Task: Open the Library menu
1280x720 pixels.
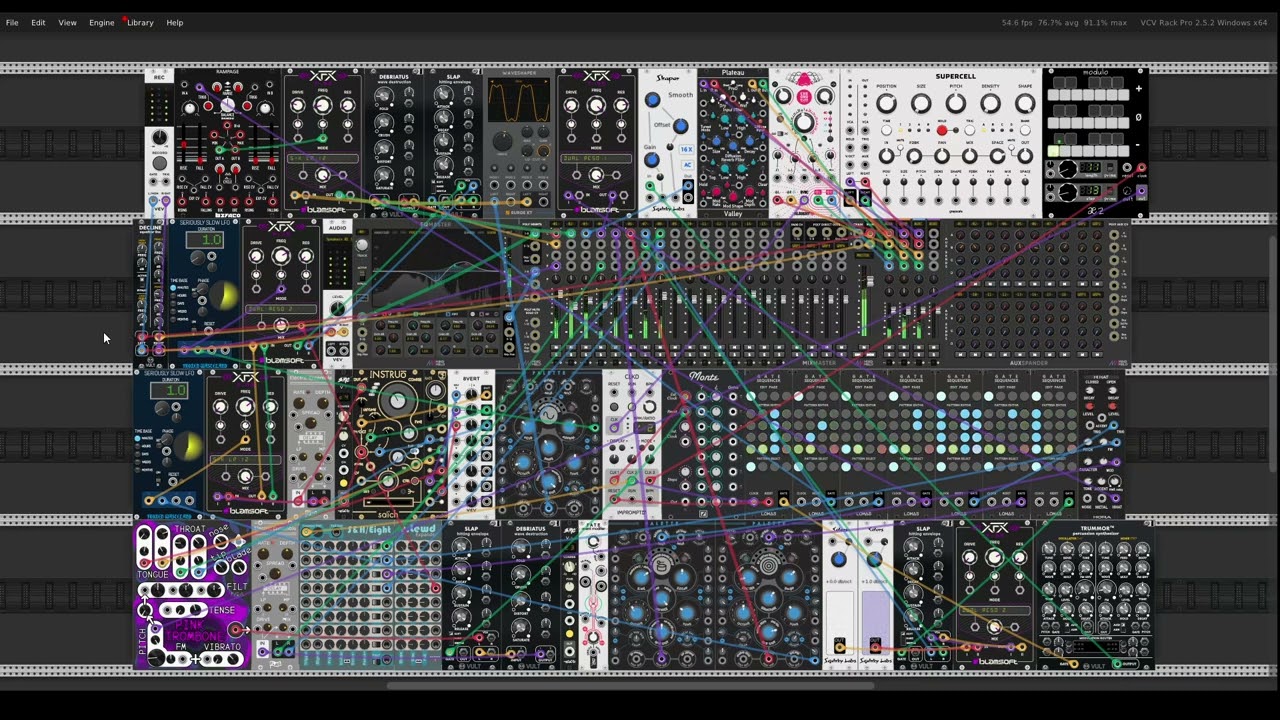Action: click(140, 22)
